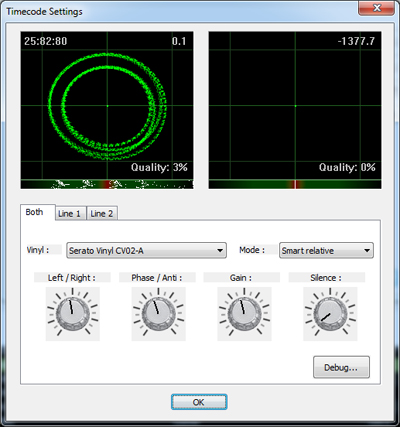Viewport: 400px width, 427px height.
Task: Open the Mode dropdown showing Smart relative
Action: [x=326, y=250]
